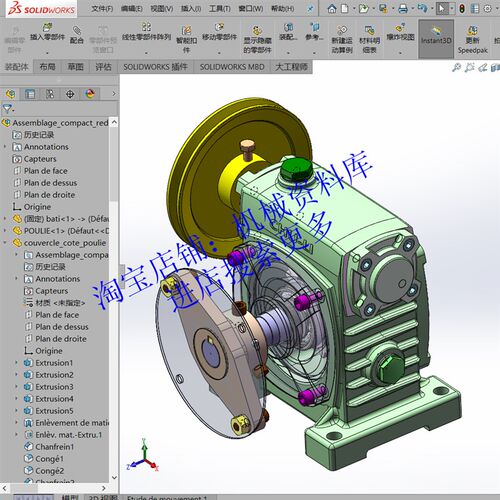
Task: Open the DisplayManager color-ball tab
Action: click(x=90, y=94)
